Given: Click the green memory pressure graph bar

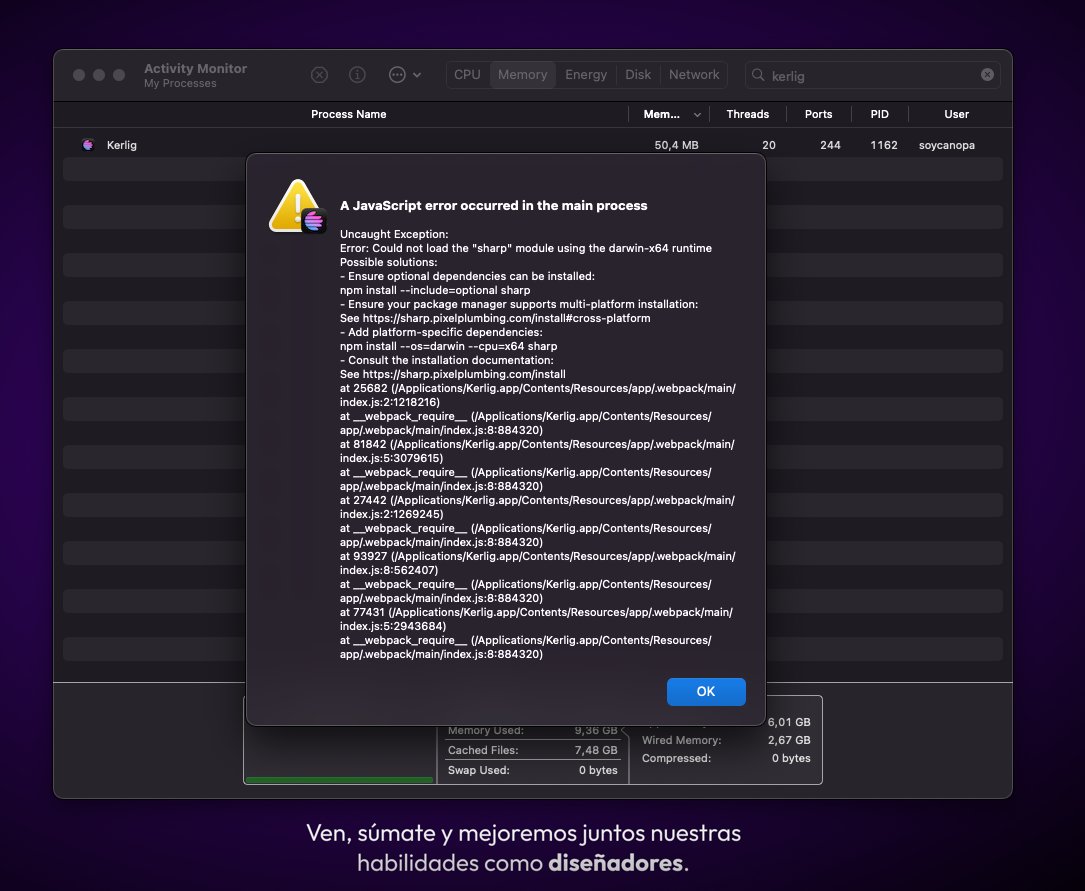Looking at the screenshot, I should [339, 780].
